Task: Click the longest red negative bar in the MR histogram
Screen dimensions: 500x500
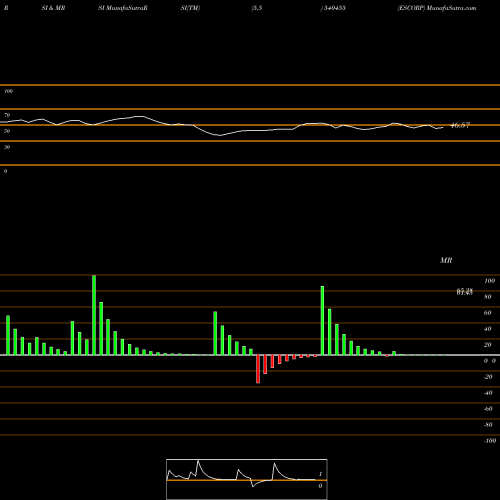Action: click(x=258, y=369)
